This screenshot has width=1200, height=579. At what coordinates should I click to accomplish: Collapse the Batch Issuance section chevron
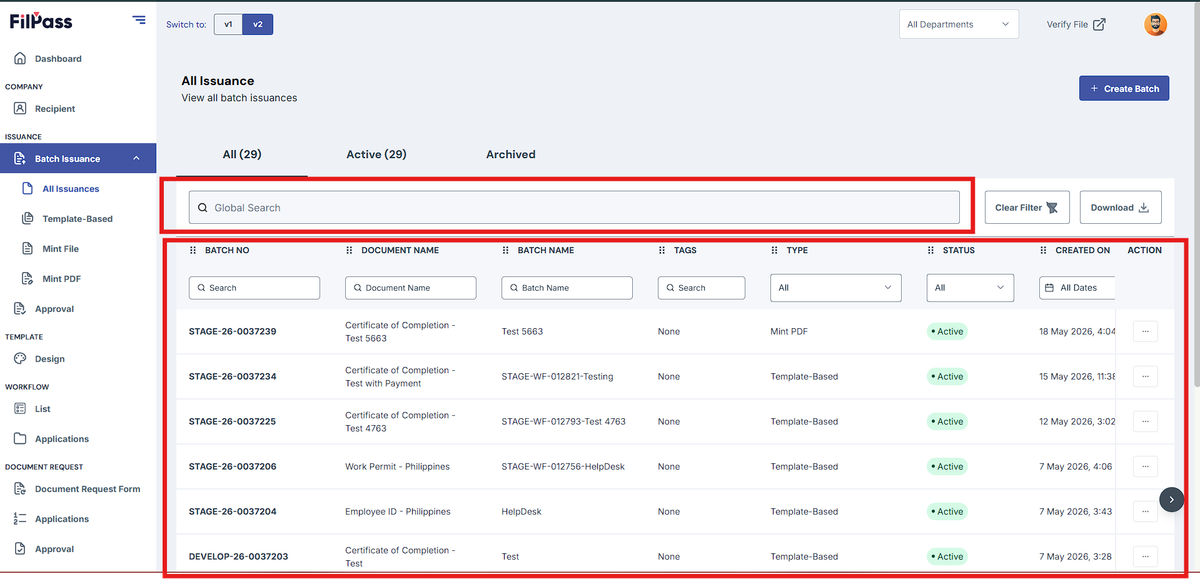pos(136,159)
